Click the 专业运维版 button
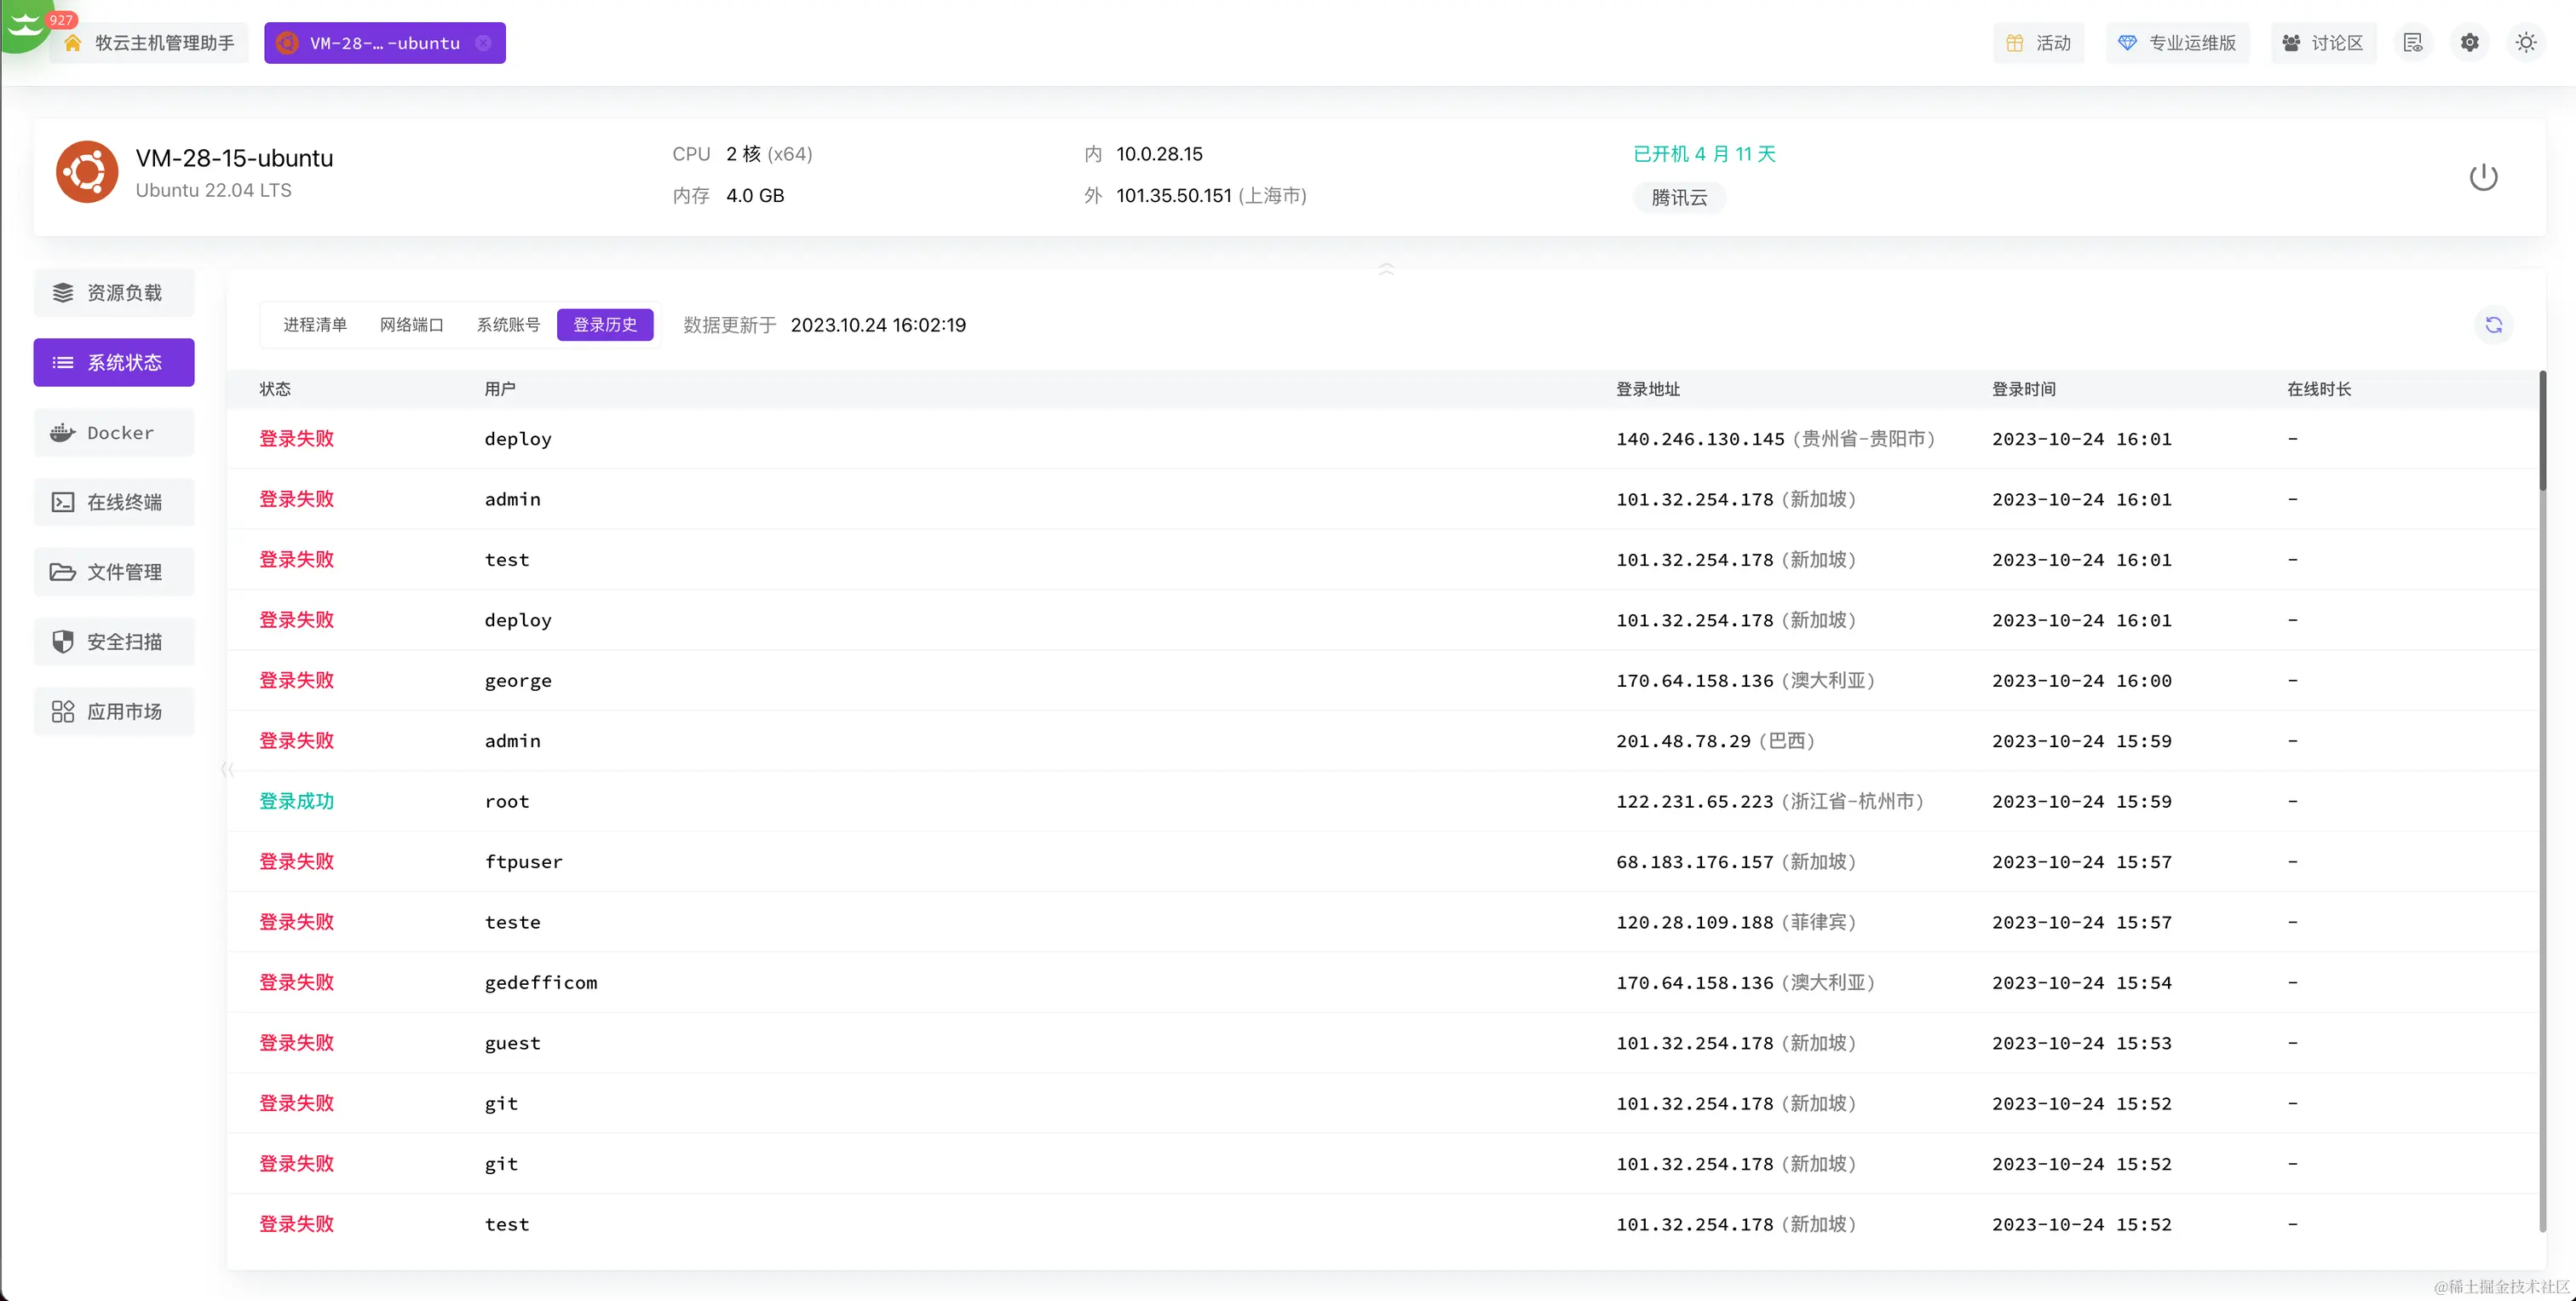Image resolution: width=2576 pixels, height=1301 pixels. coord(2177,43)
